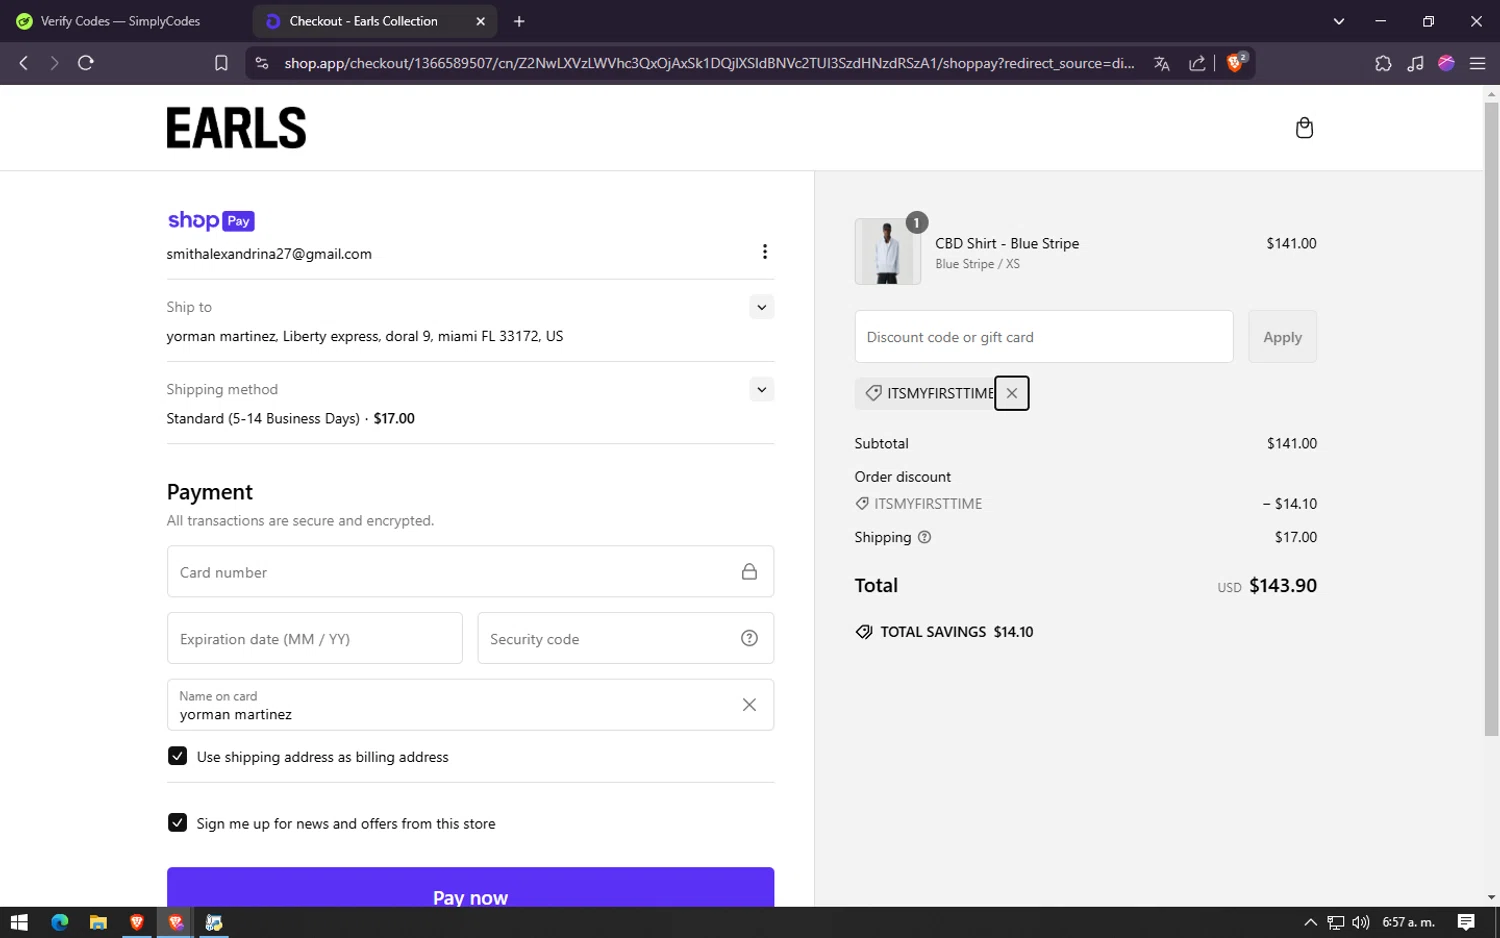
Task: Show hidden system tray icons
Action: pyautogui.click(x=1310, y=922)
